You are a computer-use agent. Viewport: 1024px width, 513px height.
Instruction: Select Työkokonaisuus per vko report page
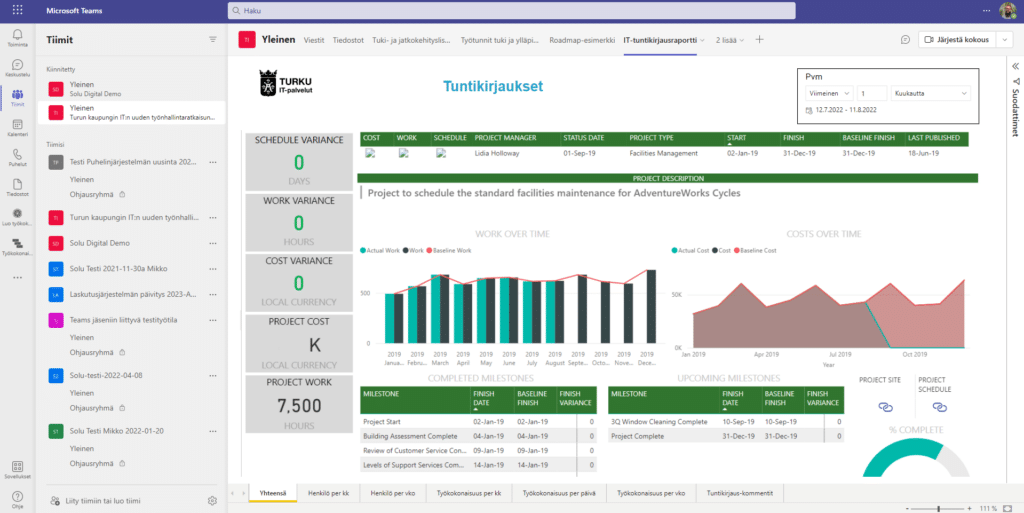(651, 493)
